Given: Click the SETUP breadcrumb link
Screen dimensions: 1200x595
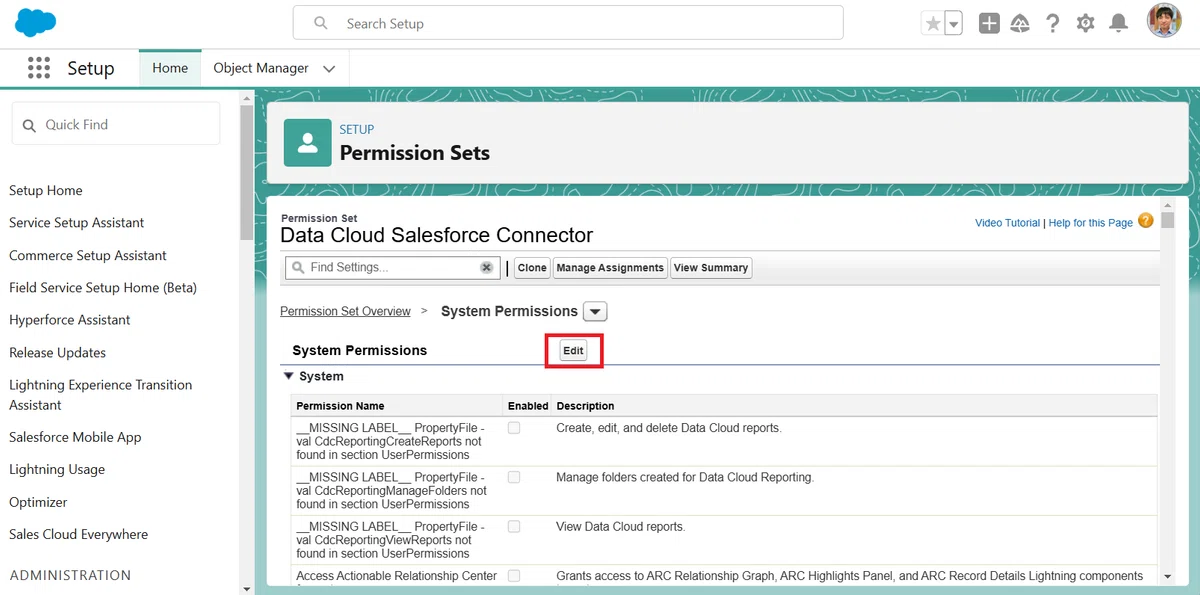Looking at the screenshot, I should click(357, 130).
